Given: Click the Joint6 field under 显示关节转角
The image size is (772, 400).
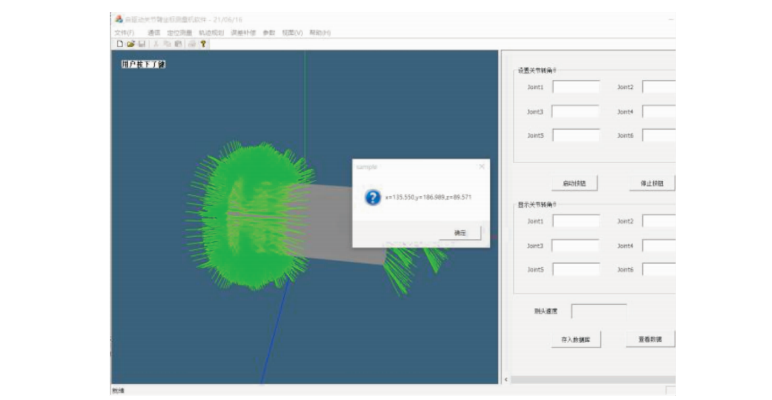Looking at the screenshot, I should coord(659,269).
